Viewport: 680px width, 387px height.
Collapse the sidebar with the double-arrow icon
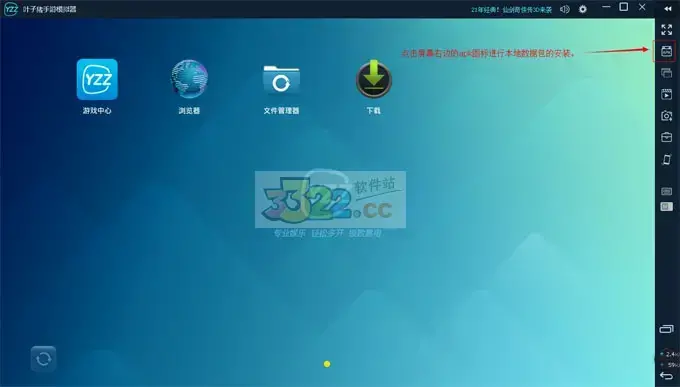pos(668,9)
